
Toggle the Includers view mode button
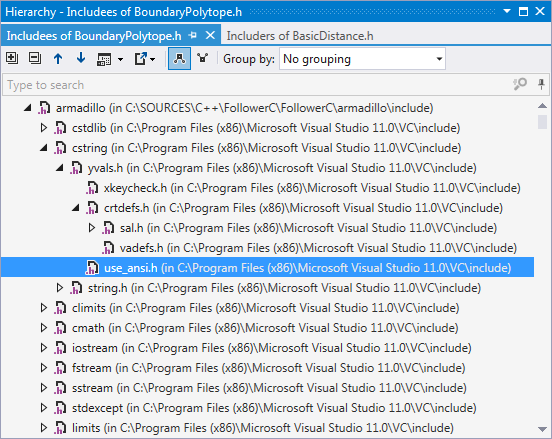click(x=202, y=58)
